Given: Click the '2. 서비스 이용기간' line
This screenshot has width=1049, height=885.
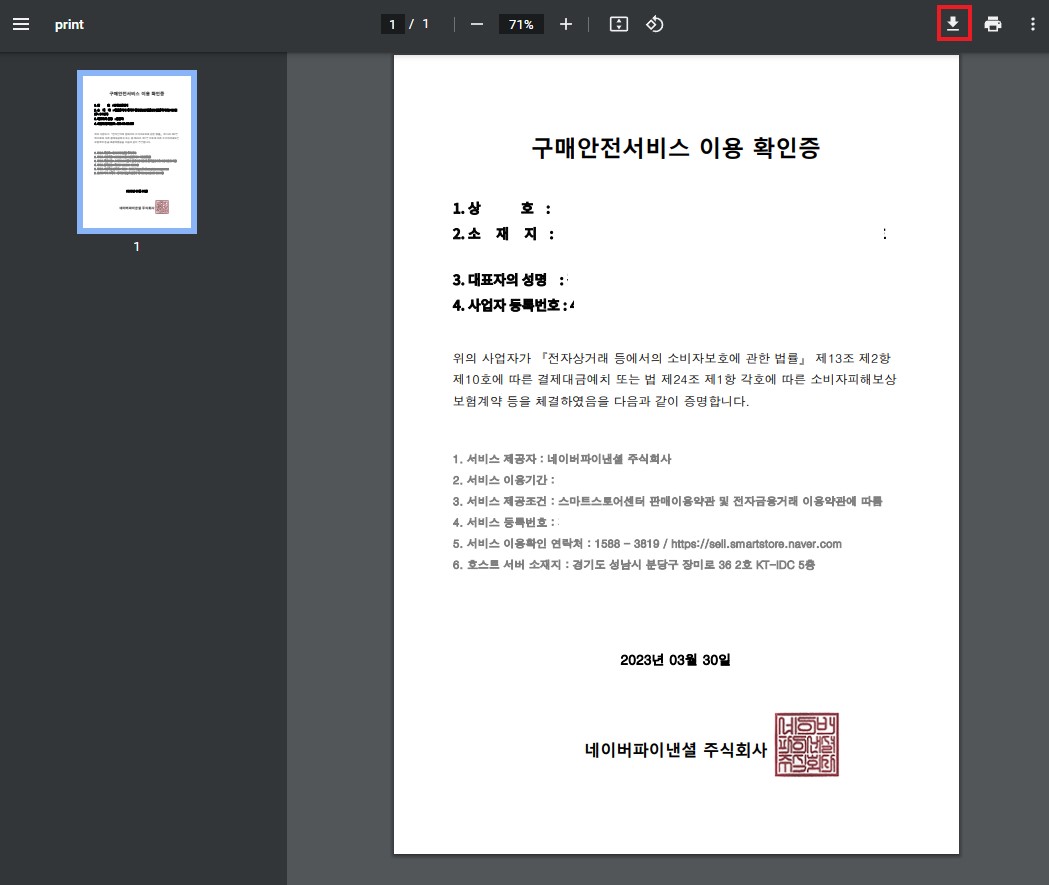Looking at the screenshot, I should click(503, 480).
